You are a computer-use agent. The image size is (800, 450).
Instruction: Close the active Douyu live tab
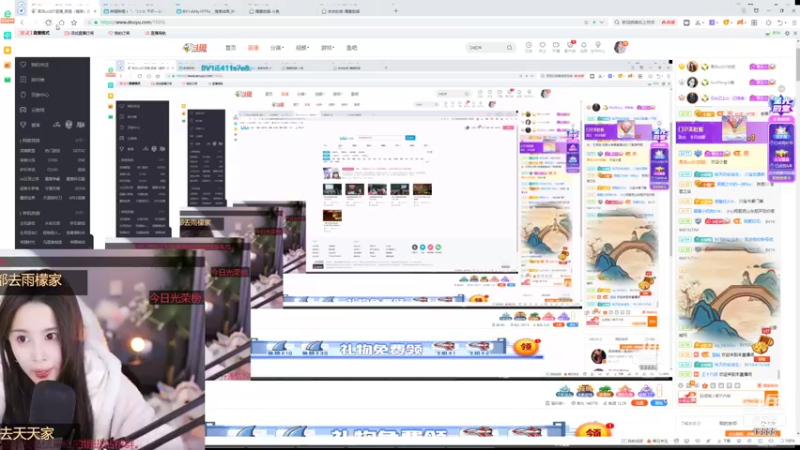[x=95, y=11]
